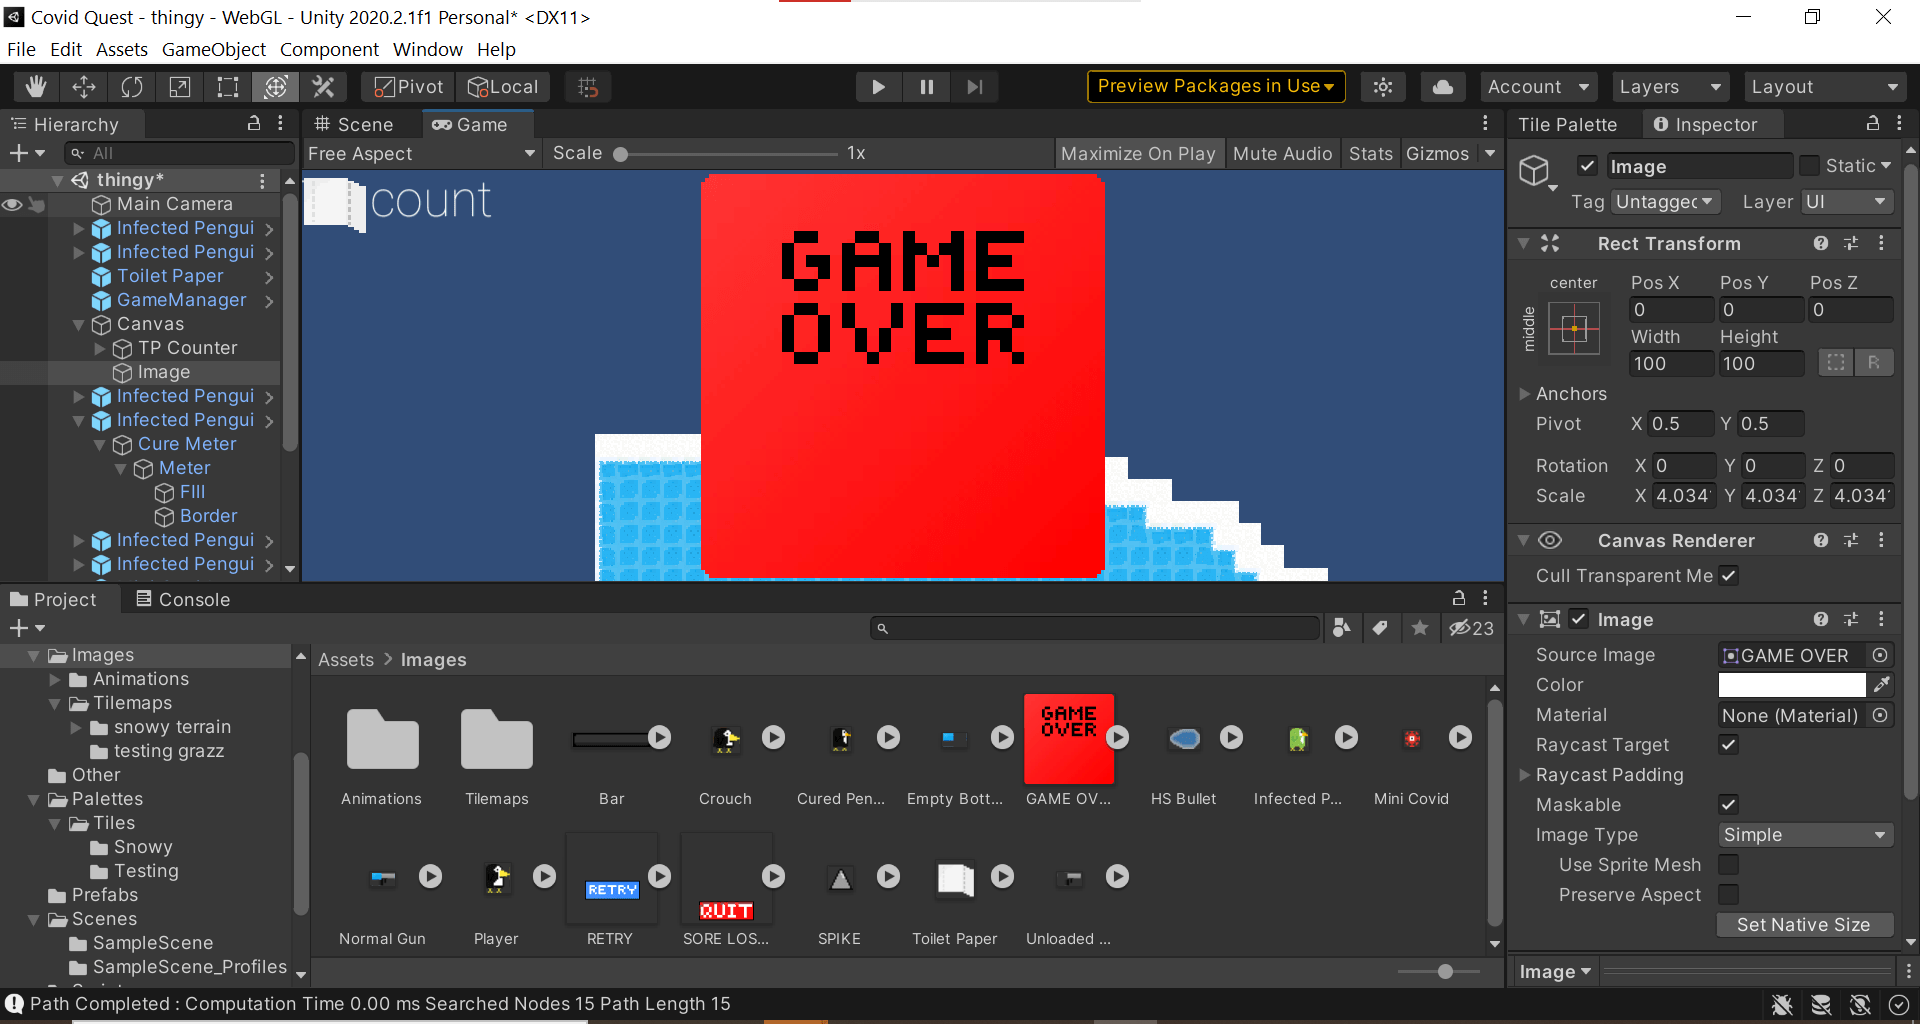Click Set Native Size
The height and width of the screenshot is (1024, 1920).
[x=1804, y=925]
